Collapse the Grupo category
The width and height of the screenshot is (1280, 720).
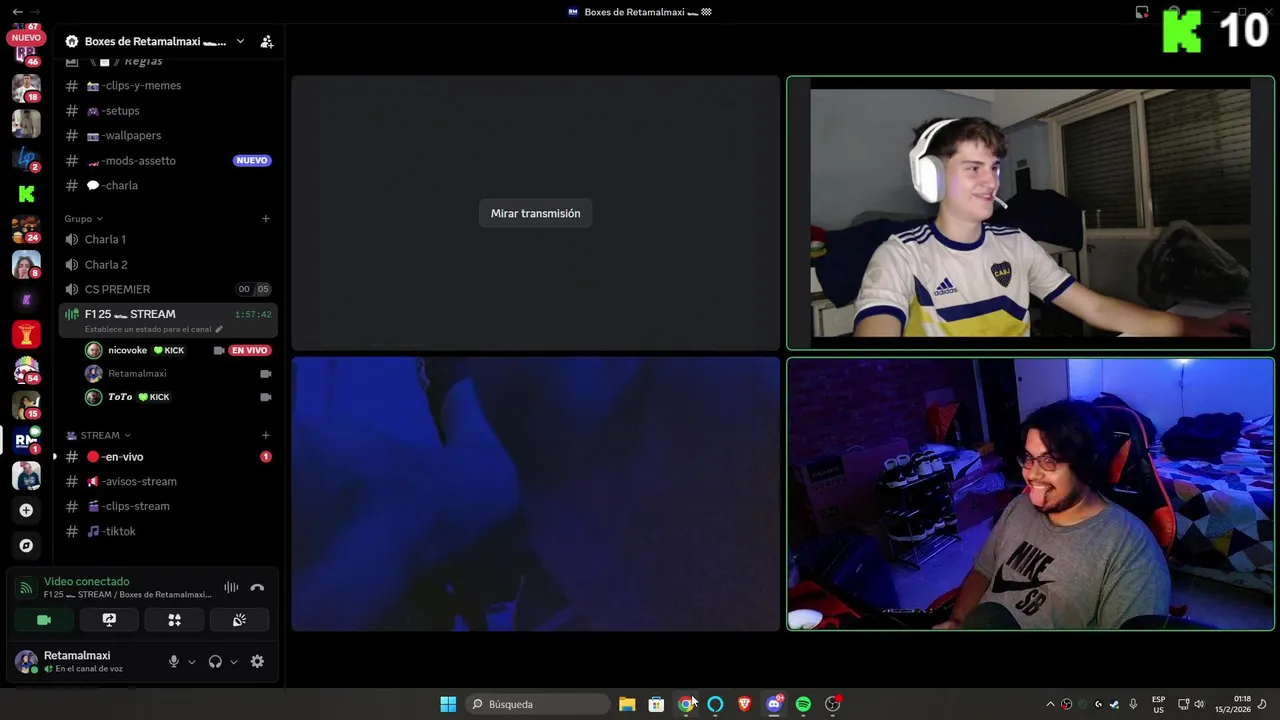[83, 219]
